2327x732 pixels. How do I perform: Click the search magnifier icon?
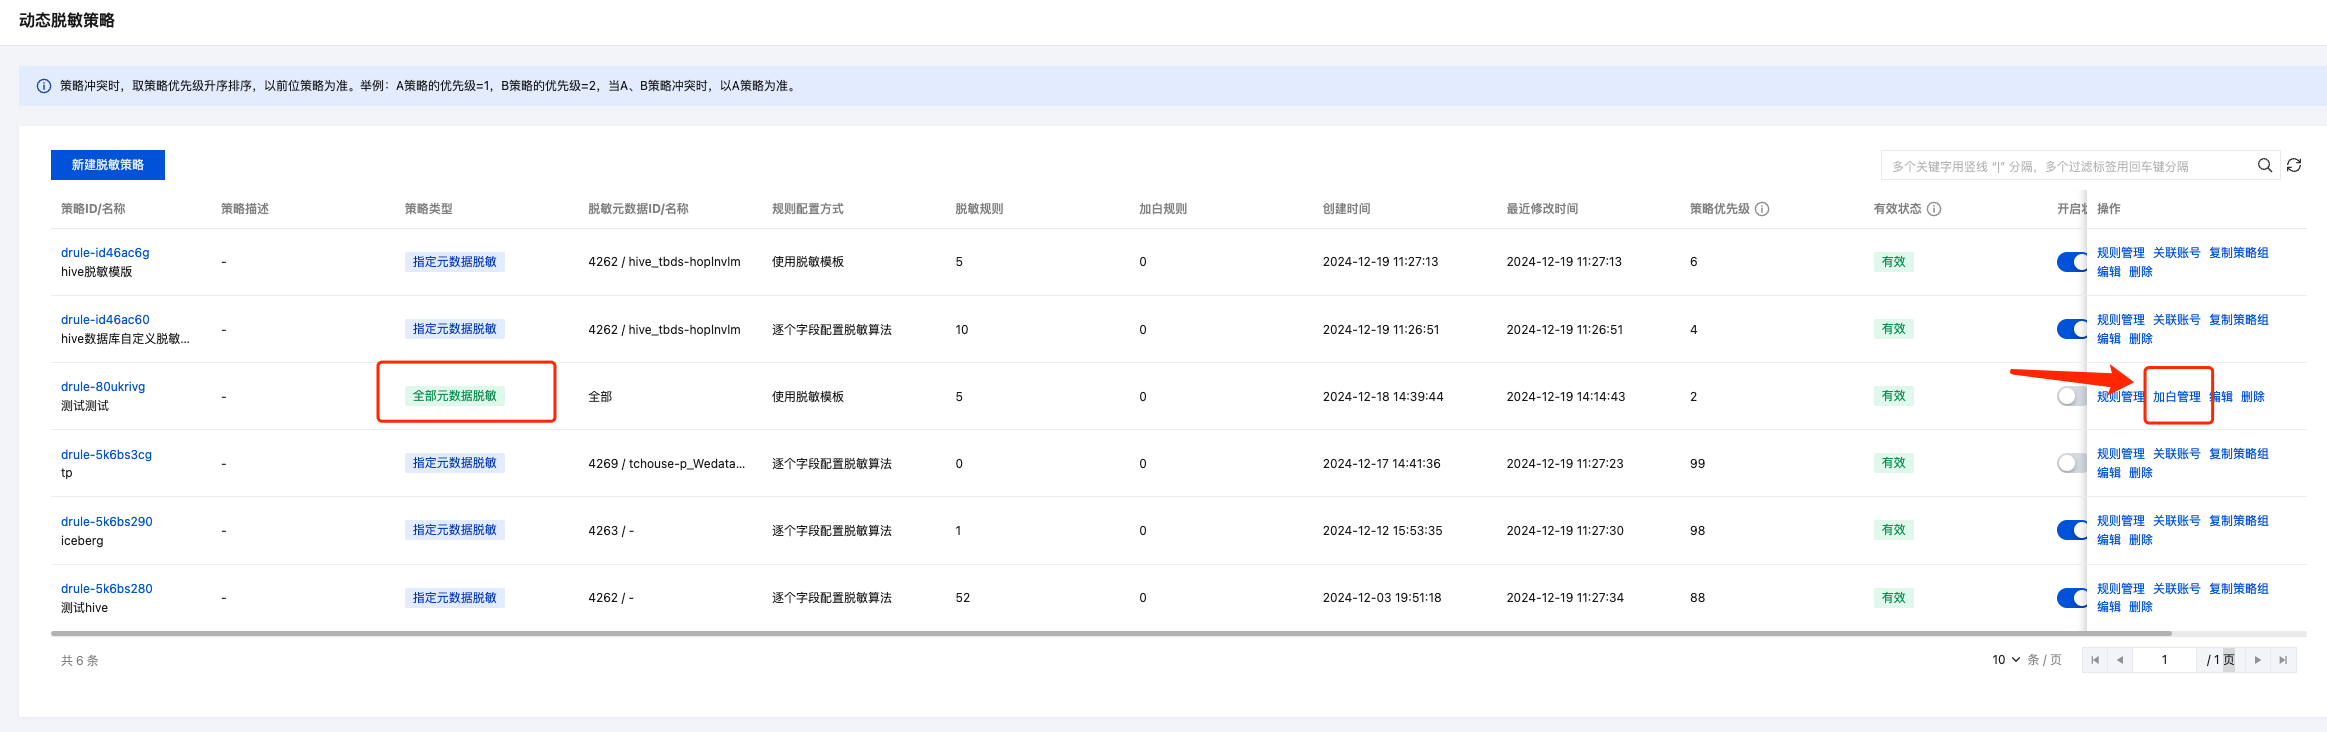pyautogui.click(x=2265, y=165)
